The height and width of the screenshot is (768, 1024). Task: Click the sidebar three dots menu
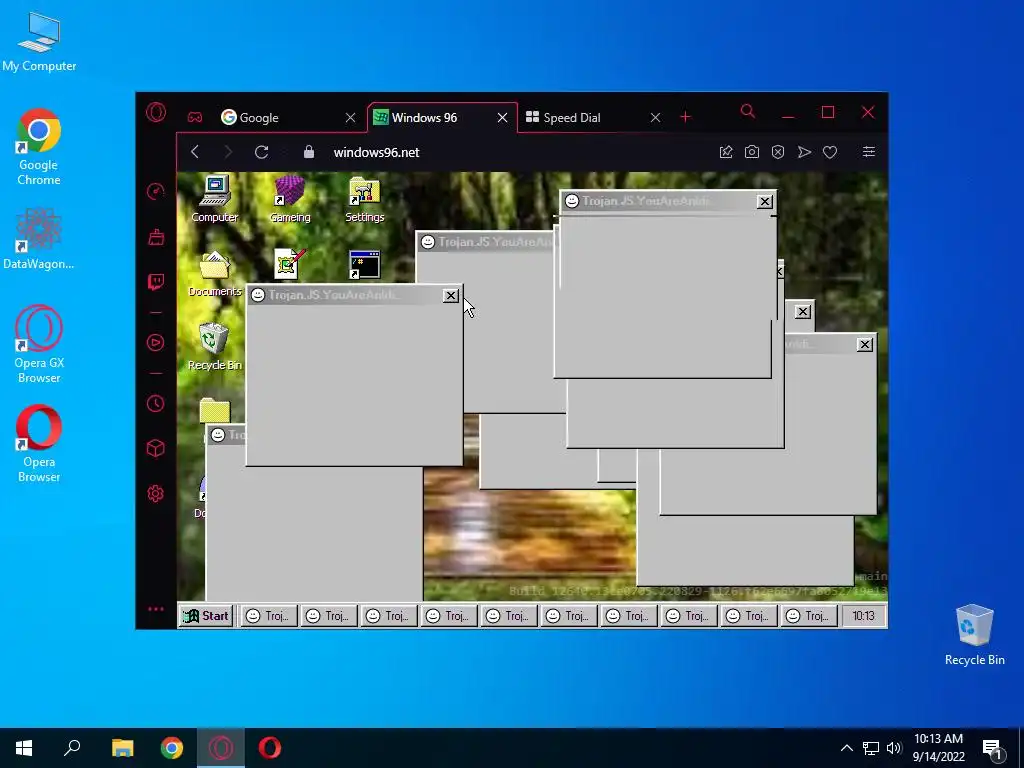click(x=155, y=609)
